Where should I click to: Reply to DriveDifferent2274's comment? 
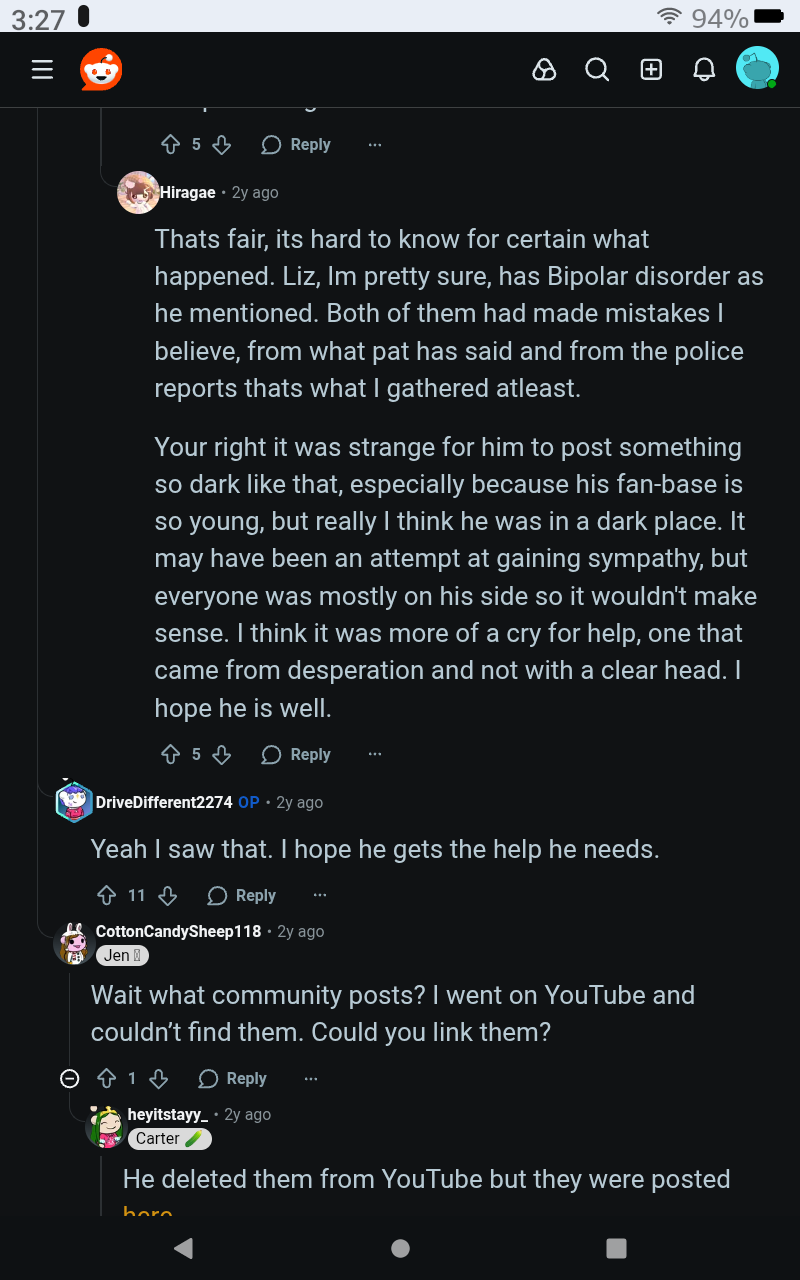click(x=242, y=896)
